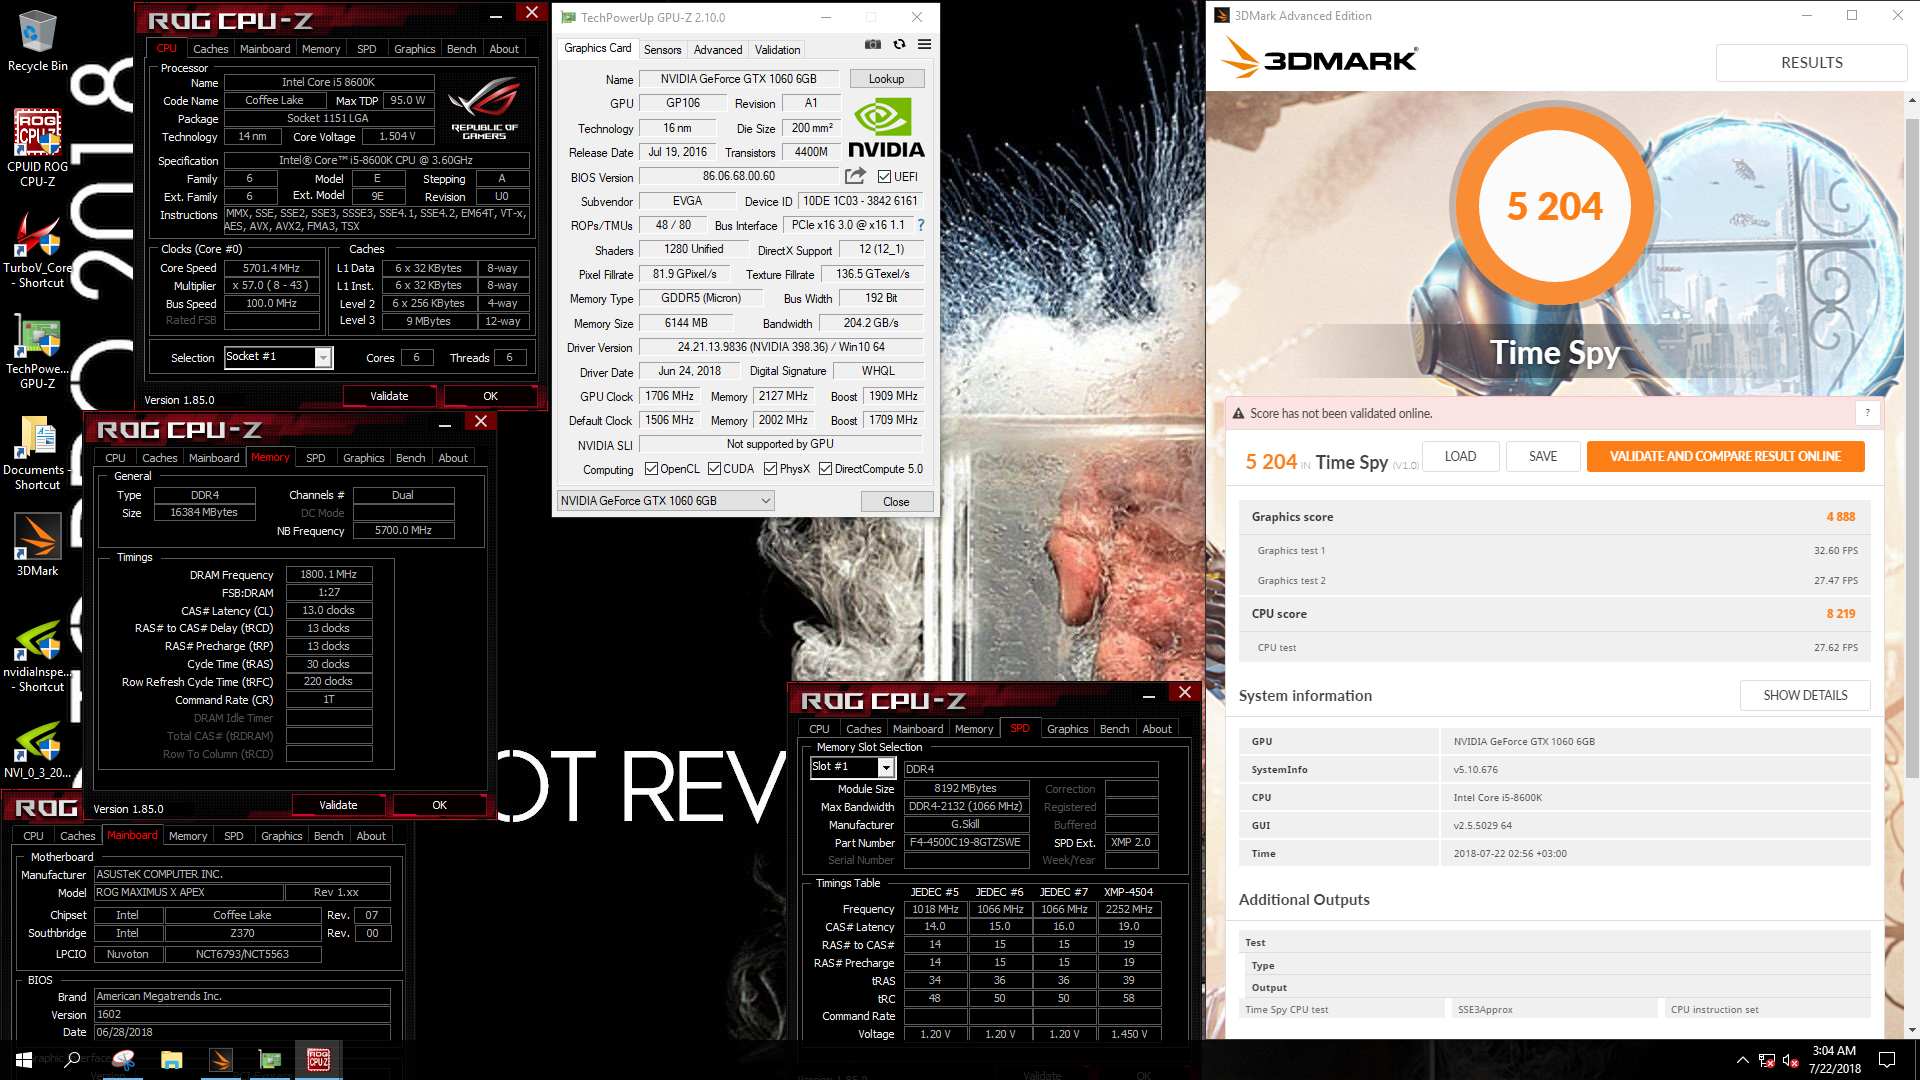1920x1080 pixels.
Task: Open the Recycle Bin desktop icon
Action: (37, 41)
